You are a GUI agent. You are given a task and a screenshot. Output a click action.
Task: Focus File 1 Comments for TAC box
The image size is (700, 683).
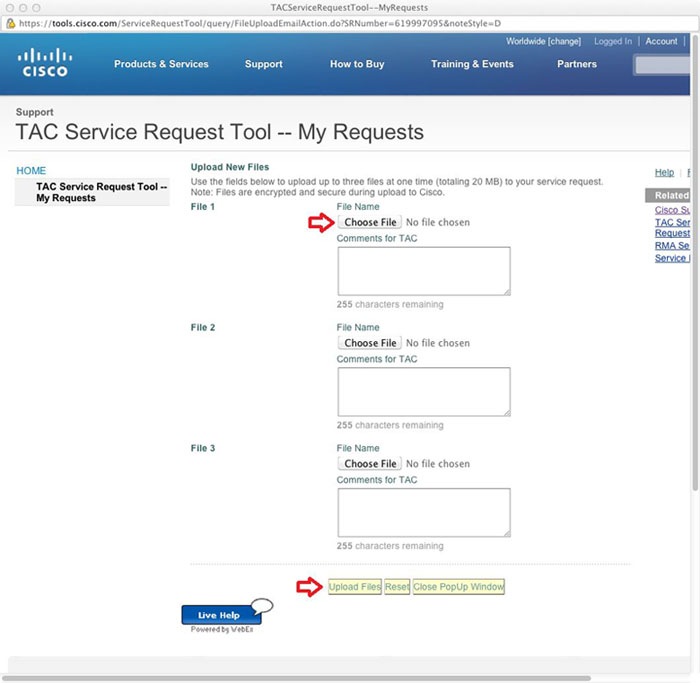click(x=424, y=271)
